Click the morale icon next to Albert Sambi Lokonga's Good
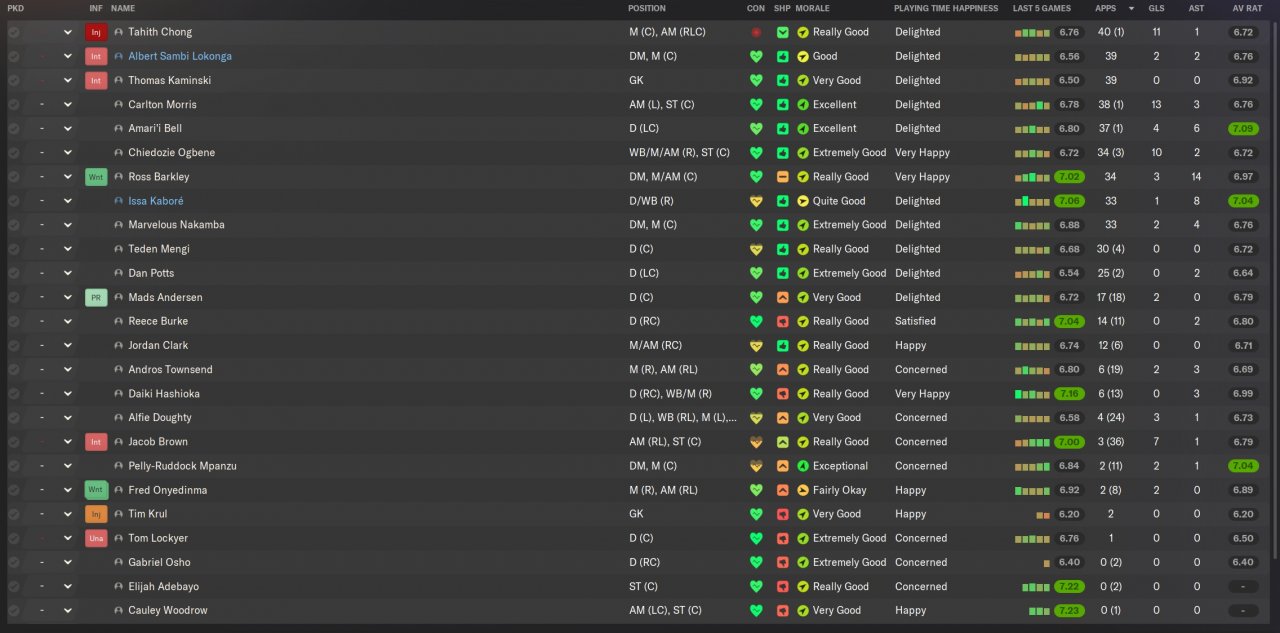1280x633 pixels. pyautogui.click(x=803, y=56)
